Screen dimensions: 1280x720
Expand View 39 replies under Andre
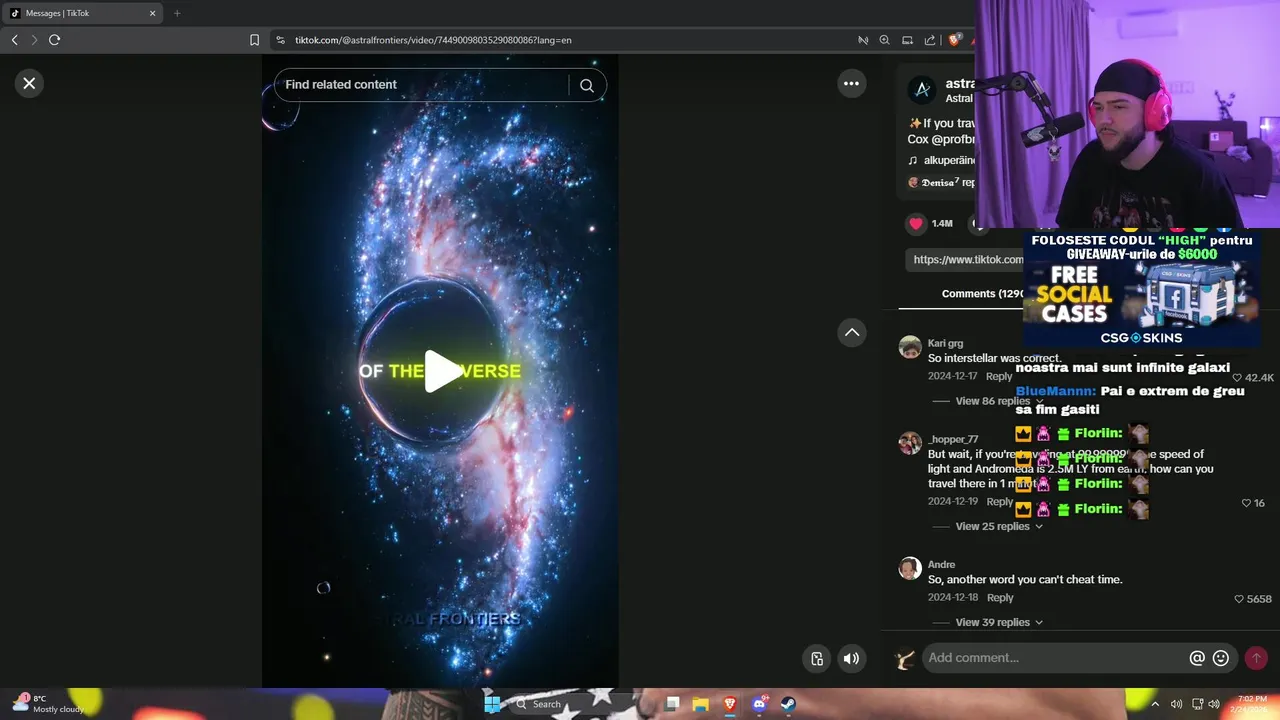999,622
